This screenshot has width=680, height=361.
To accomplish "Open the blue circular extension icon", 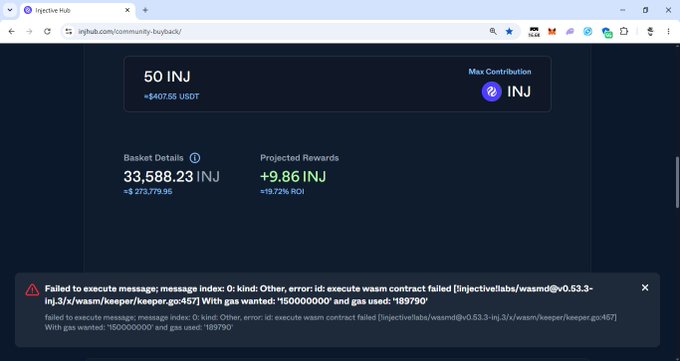I will click(x=588, y=31).
